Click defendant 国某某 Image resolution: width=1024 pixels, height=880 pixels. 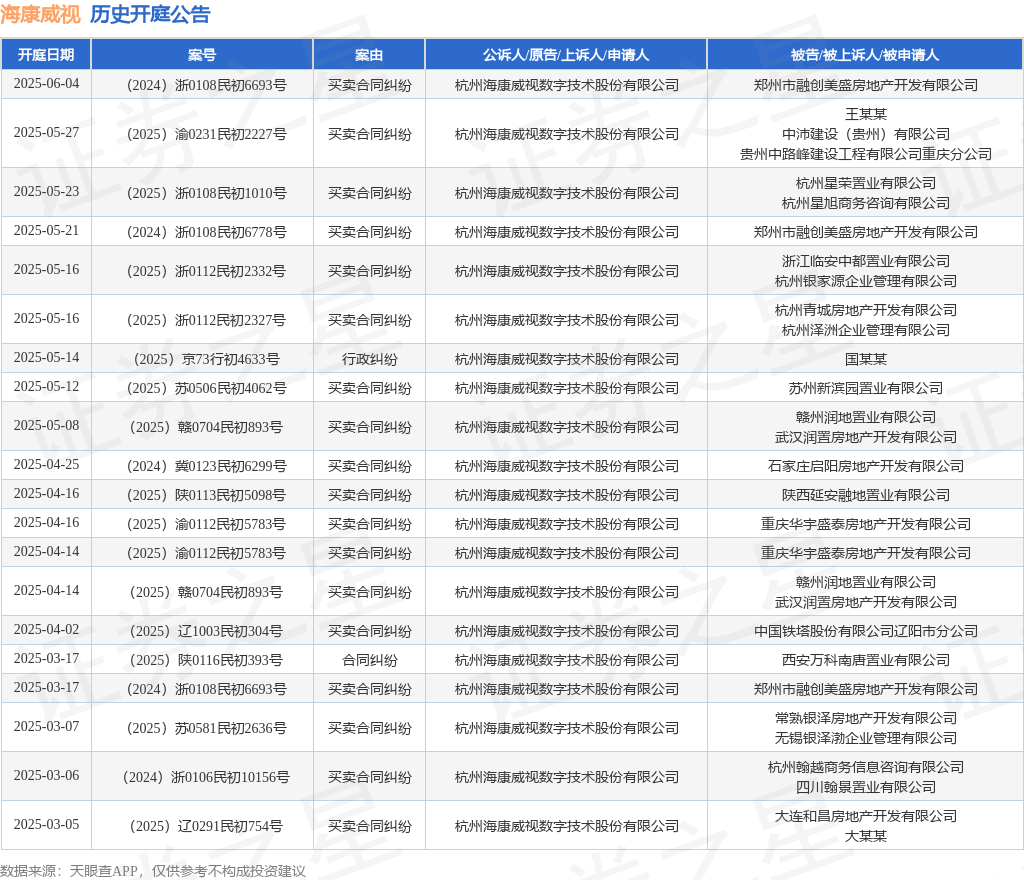(x=865, y=360)
